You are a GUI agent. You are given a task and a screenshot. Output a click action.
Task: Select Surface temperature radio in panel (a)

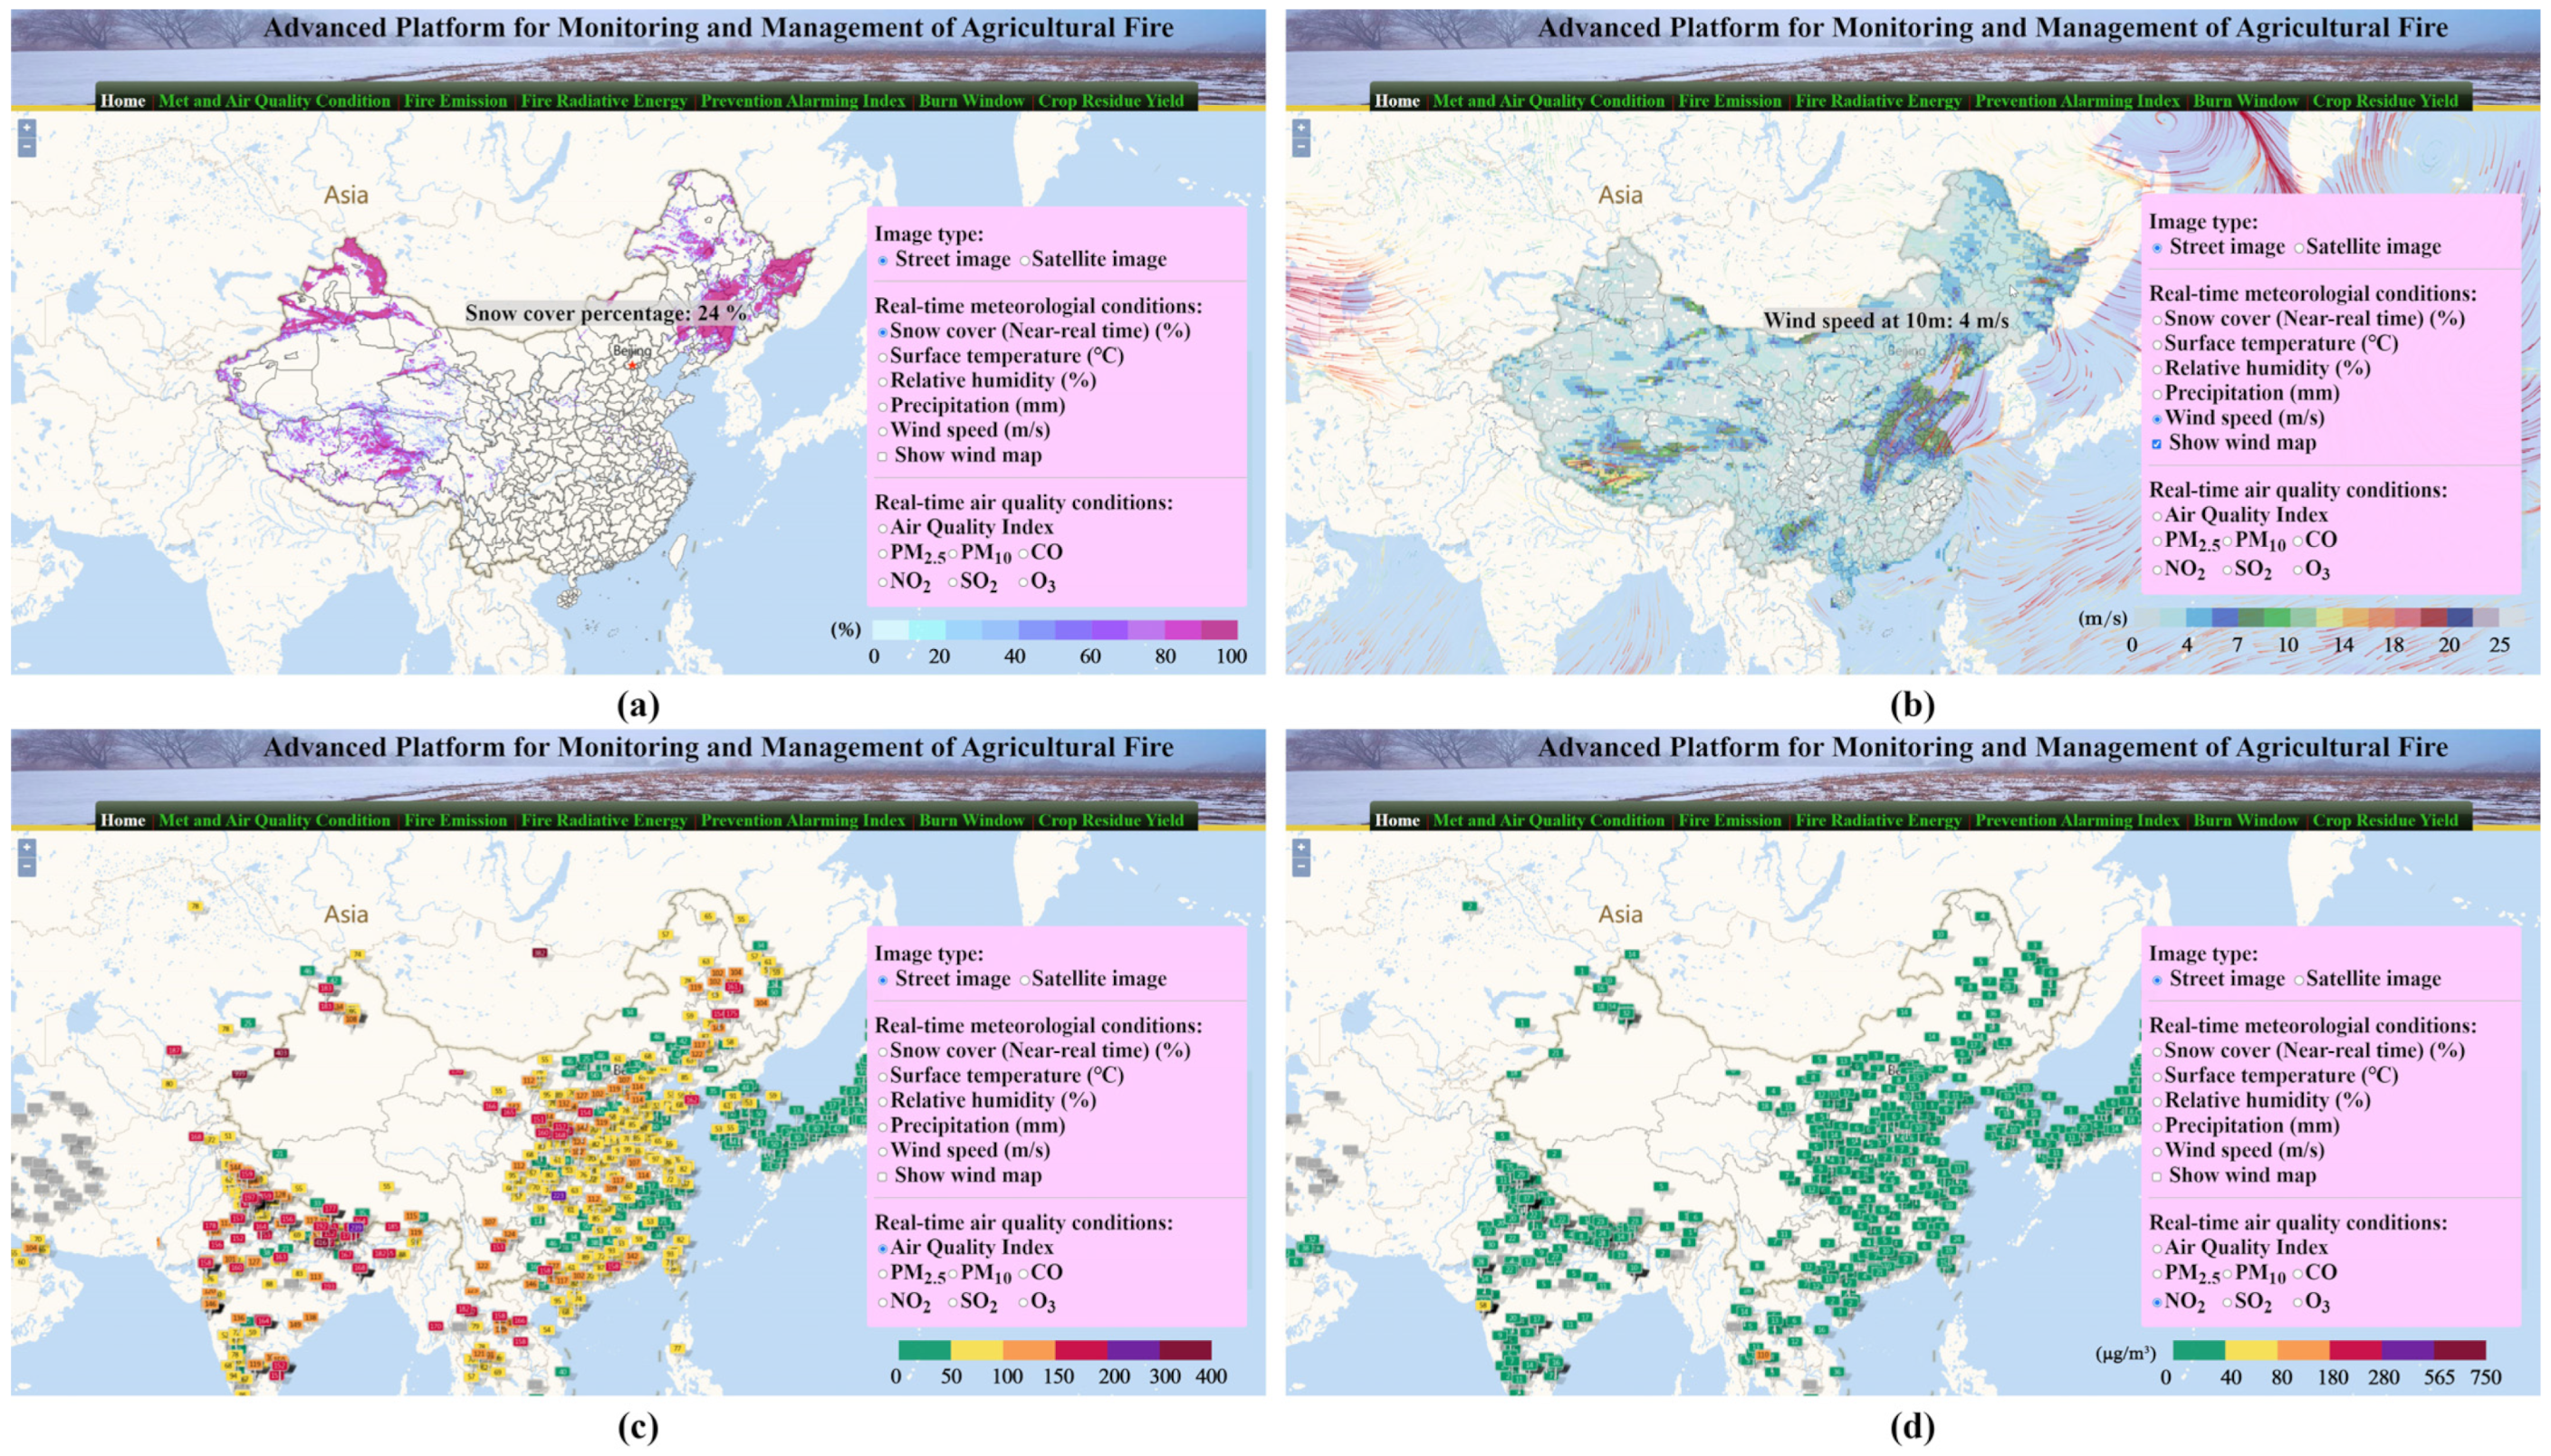(882, 357)
